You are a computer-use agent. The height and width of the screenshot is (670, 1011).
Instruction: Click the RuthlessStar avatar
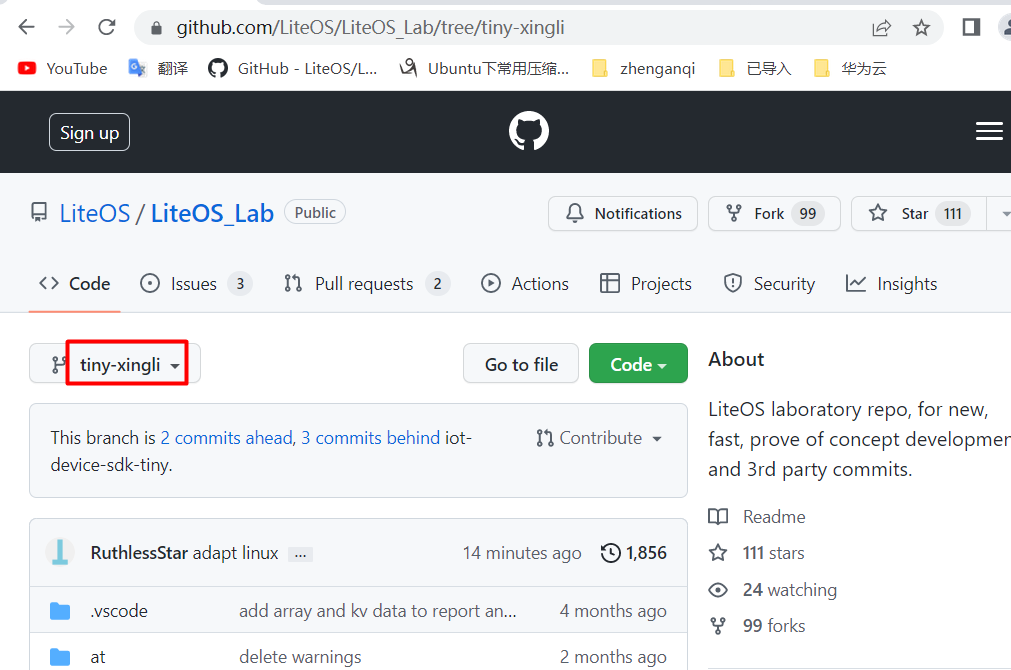click(x=60, y=553)
